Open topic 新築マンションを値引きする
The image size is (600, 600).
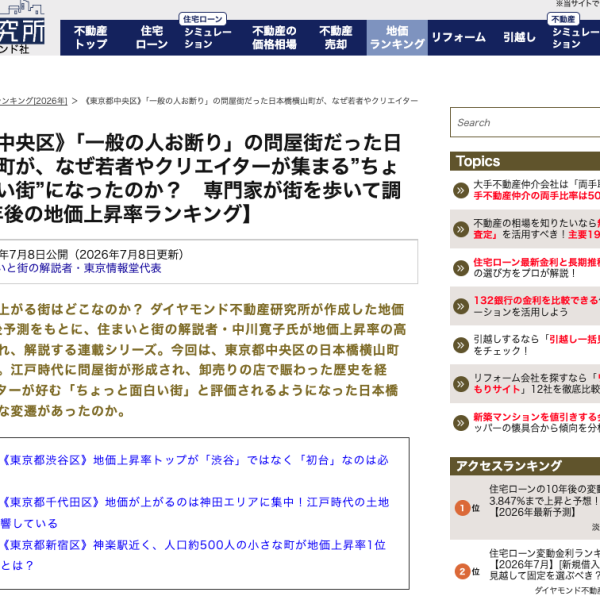(x=536, y=422)
